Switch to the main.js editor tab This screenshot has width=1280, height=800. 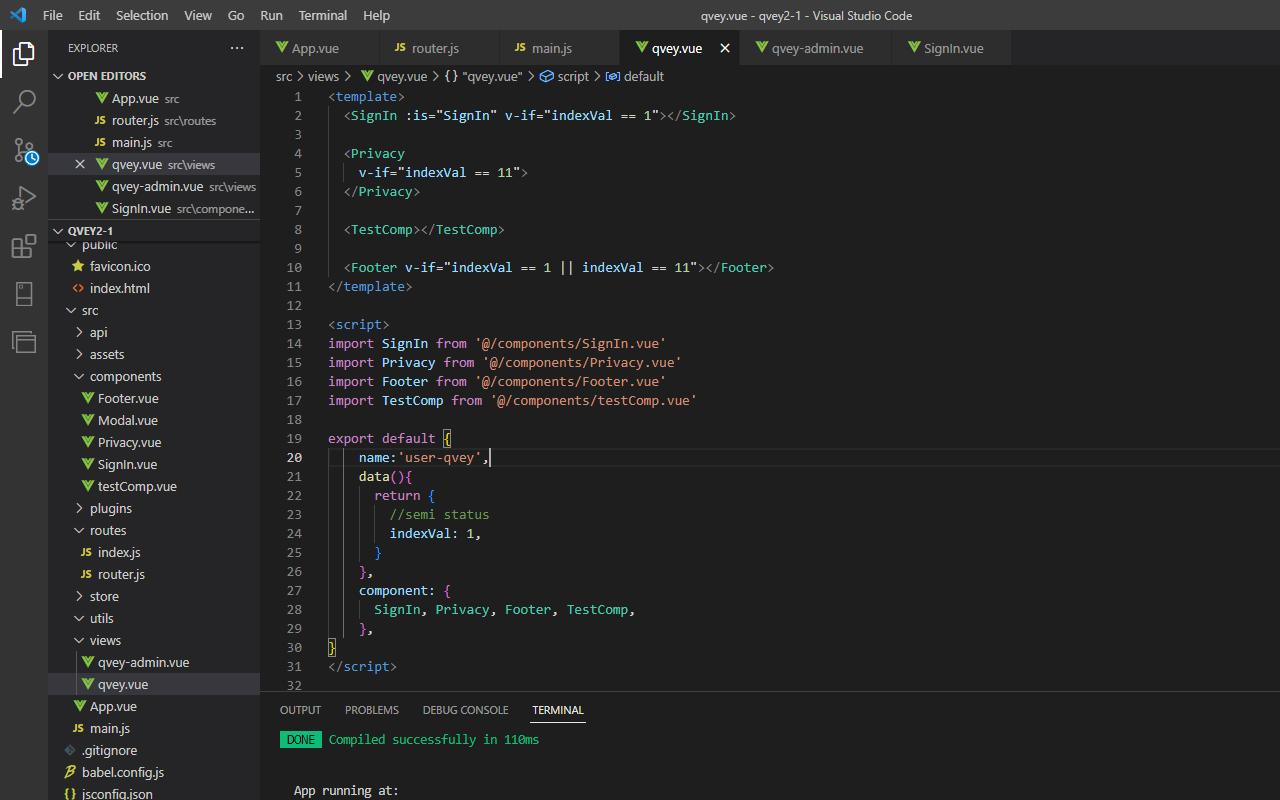tap(560, 48)
